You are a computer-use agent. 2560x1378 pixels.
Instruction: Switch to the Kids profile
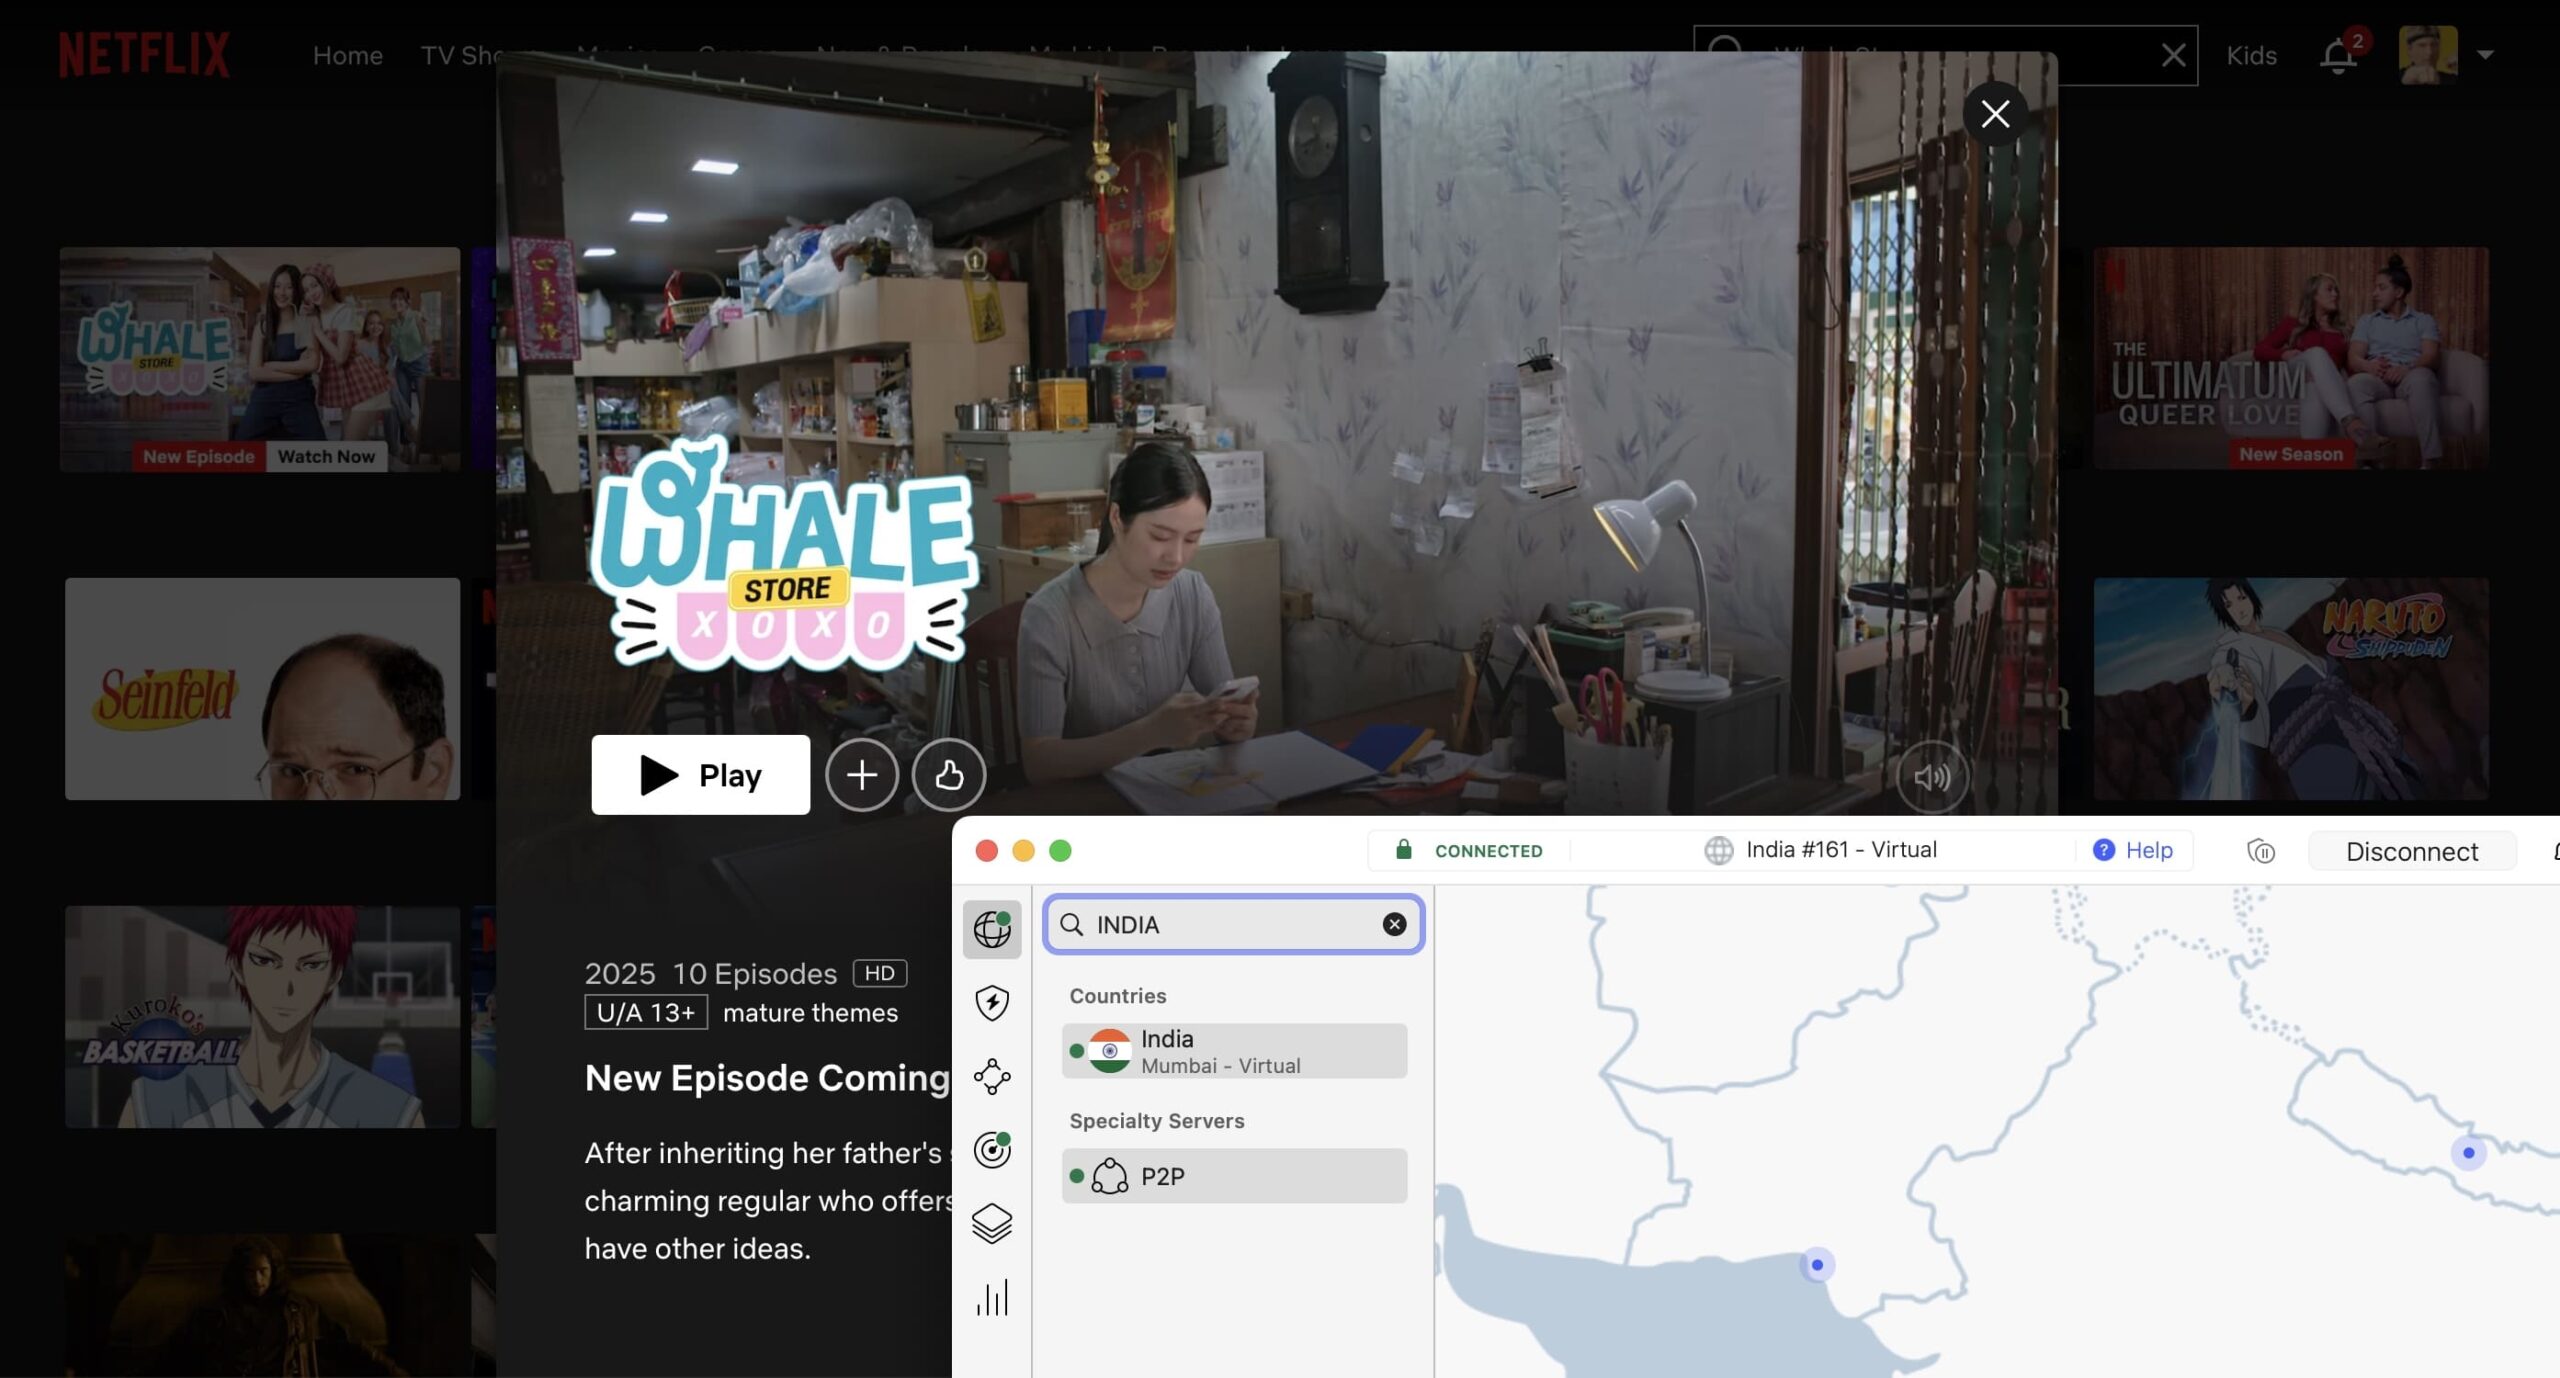pyautogui.click(x=2252, y=55)
